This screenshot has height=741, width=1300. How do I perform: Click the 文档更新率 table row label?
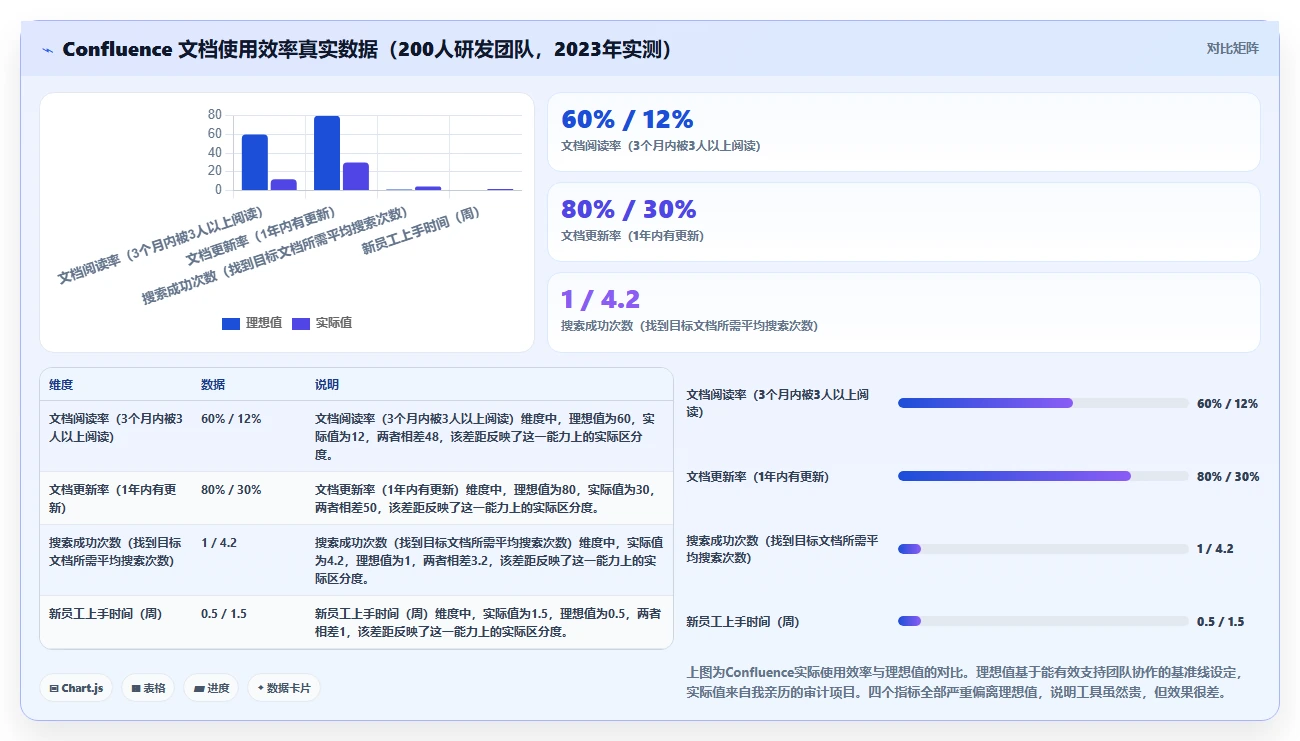(x=113, y=498)
